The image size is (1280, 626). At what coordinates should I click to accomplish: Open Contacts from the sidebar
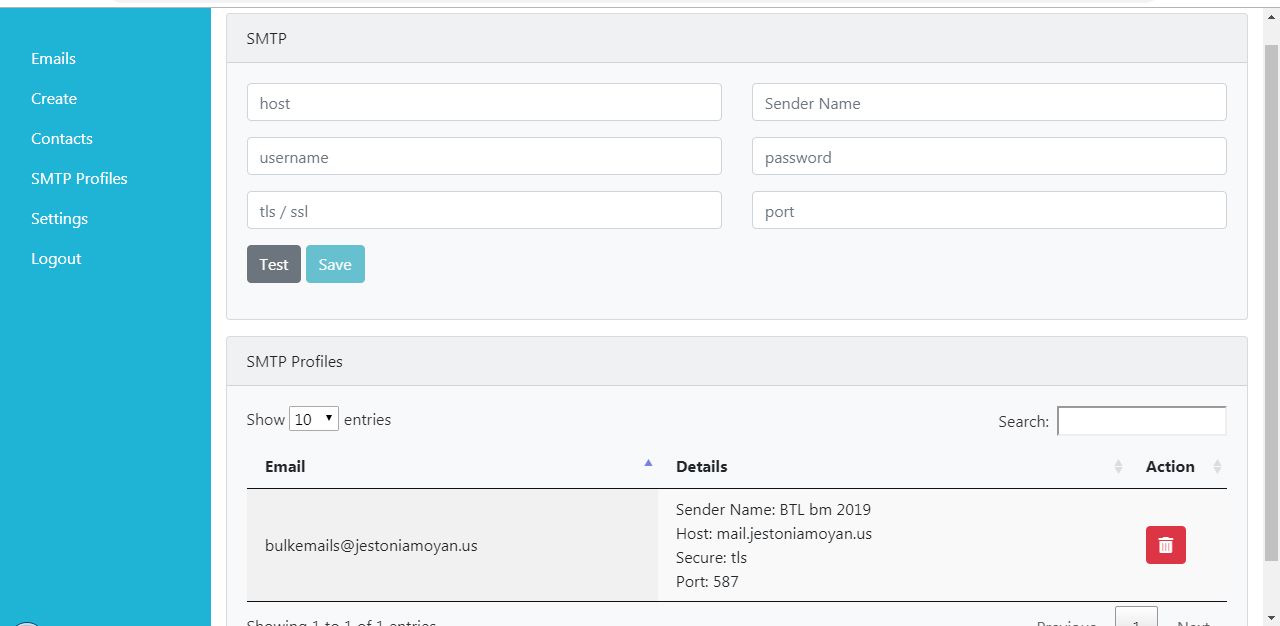(62, 138)
